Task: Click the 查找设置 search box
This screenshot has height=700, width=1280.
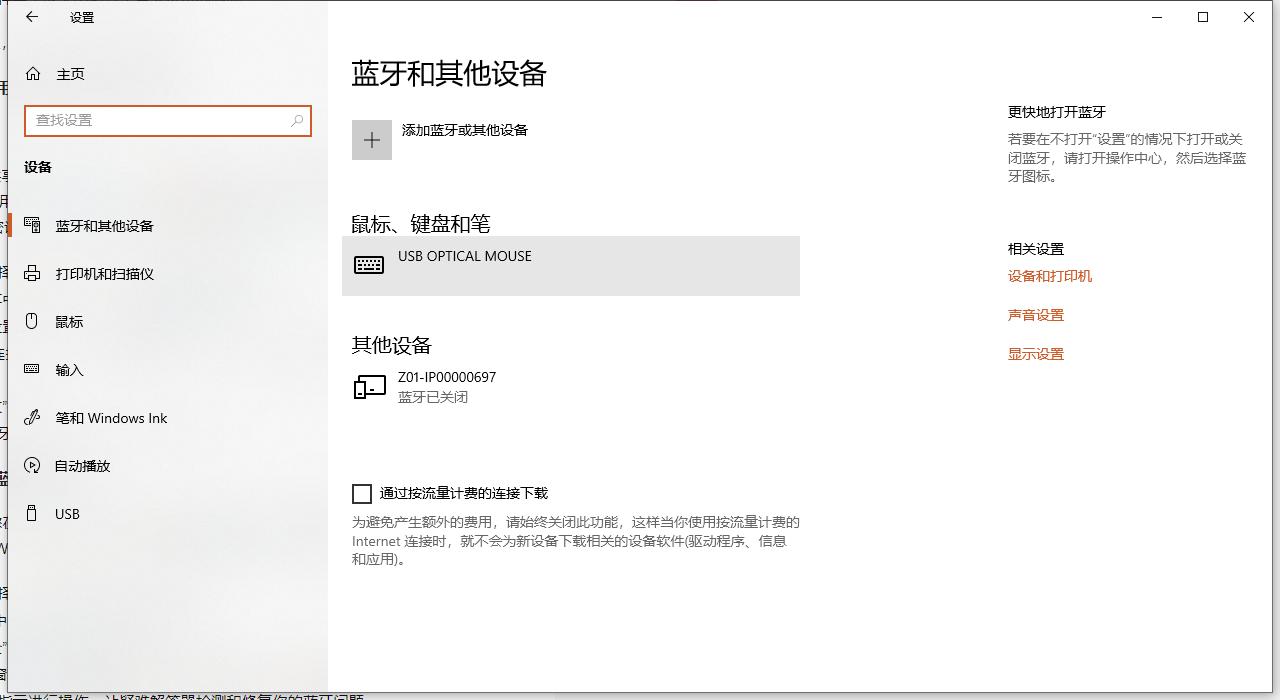Action: click(x=167, y=120)
